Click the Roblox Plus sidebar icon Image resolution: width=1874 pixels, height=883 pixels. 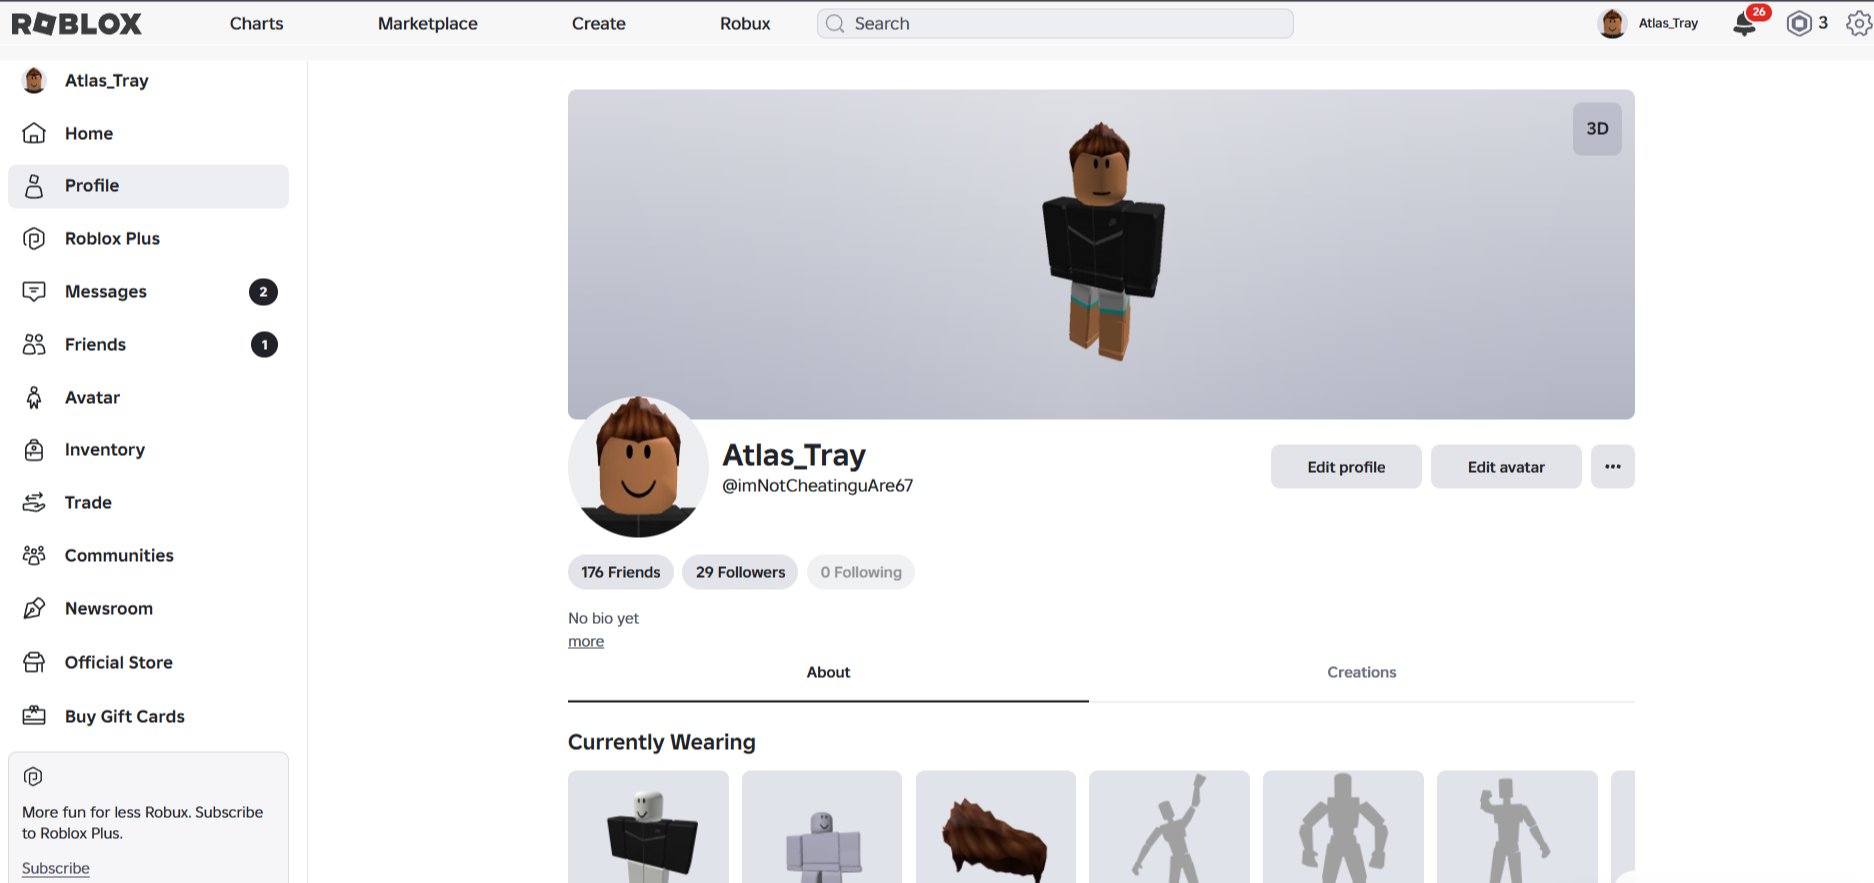pyautogui.click(x=34, y=238)
